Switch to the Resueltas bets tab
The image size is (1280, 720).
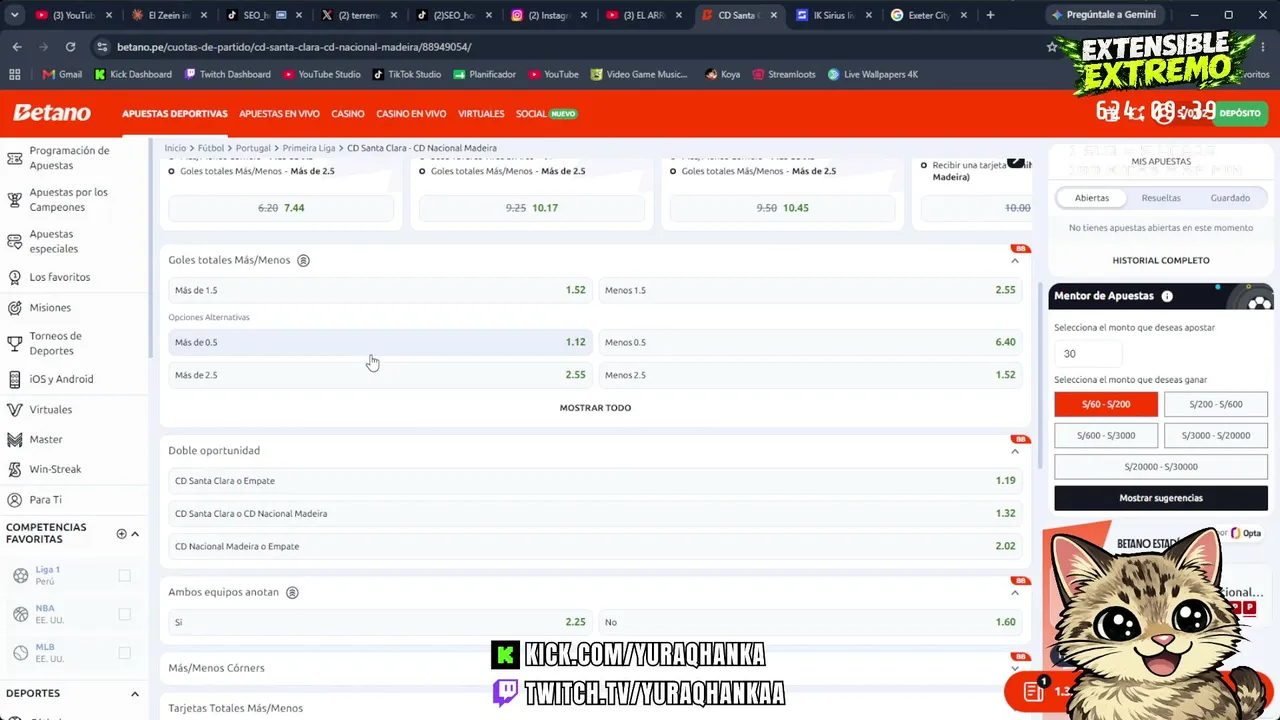click(x=1161, y=198)
